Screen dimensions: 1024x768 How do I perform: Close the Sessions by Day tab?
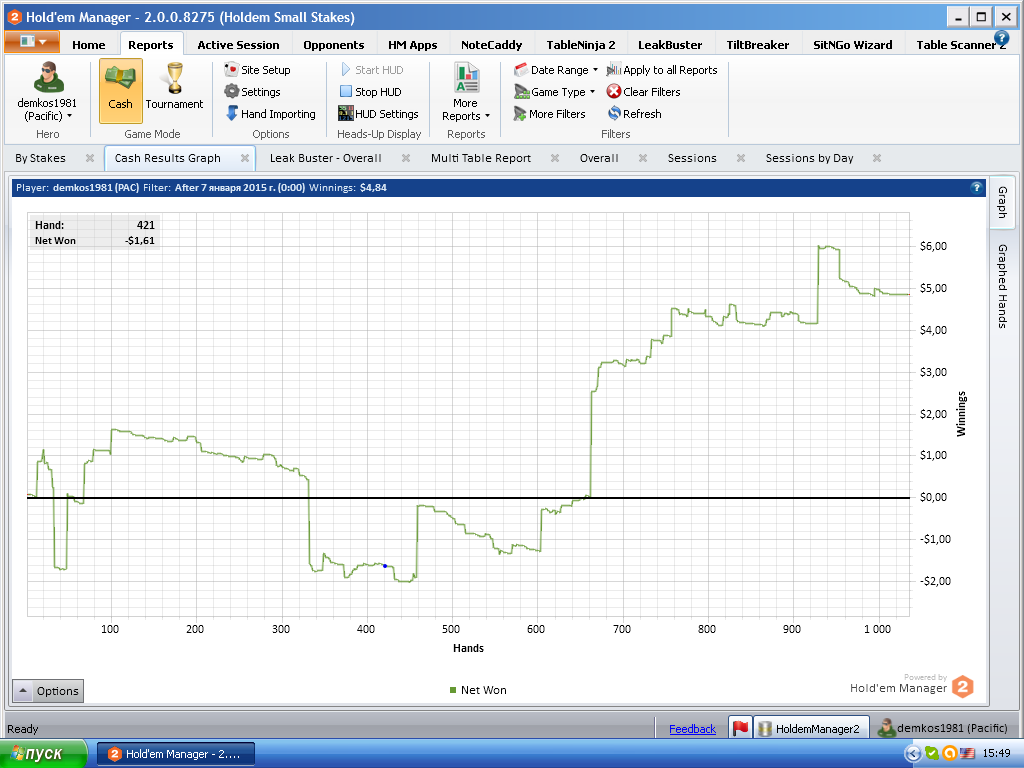pyautogui.click(x=877, y=158)
